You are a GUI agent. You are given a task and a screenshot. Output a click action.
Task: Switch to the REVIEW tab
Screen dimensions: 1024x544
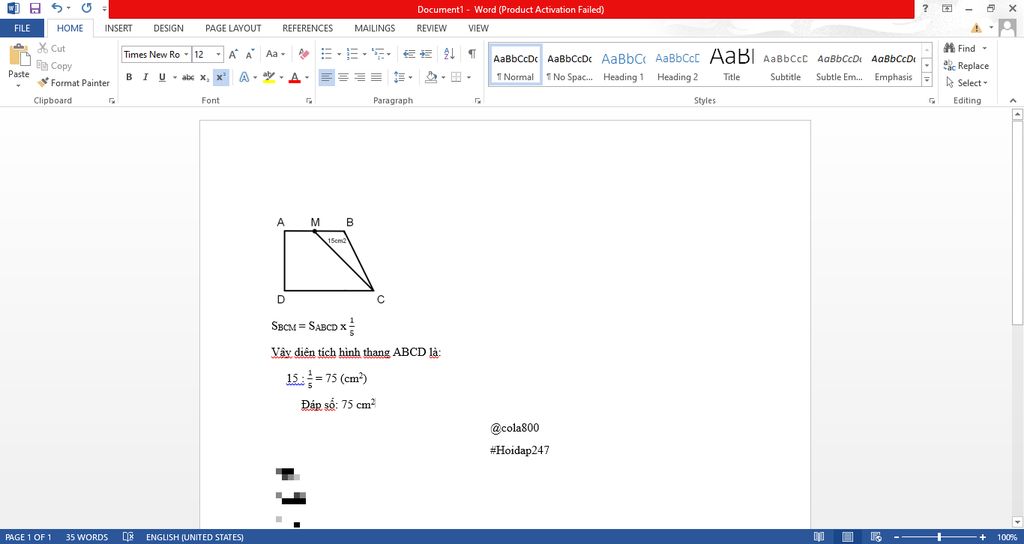point(432,28)
